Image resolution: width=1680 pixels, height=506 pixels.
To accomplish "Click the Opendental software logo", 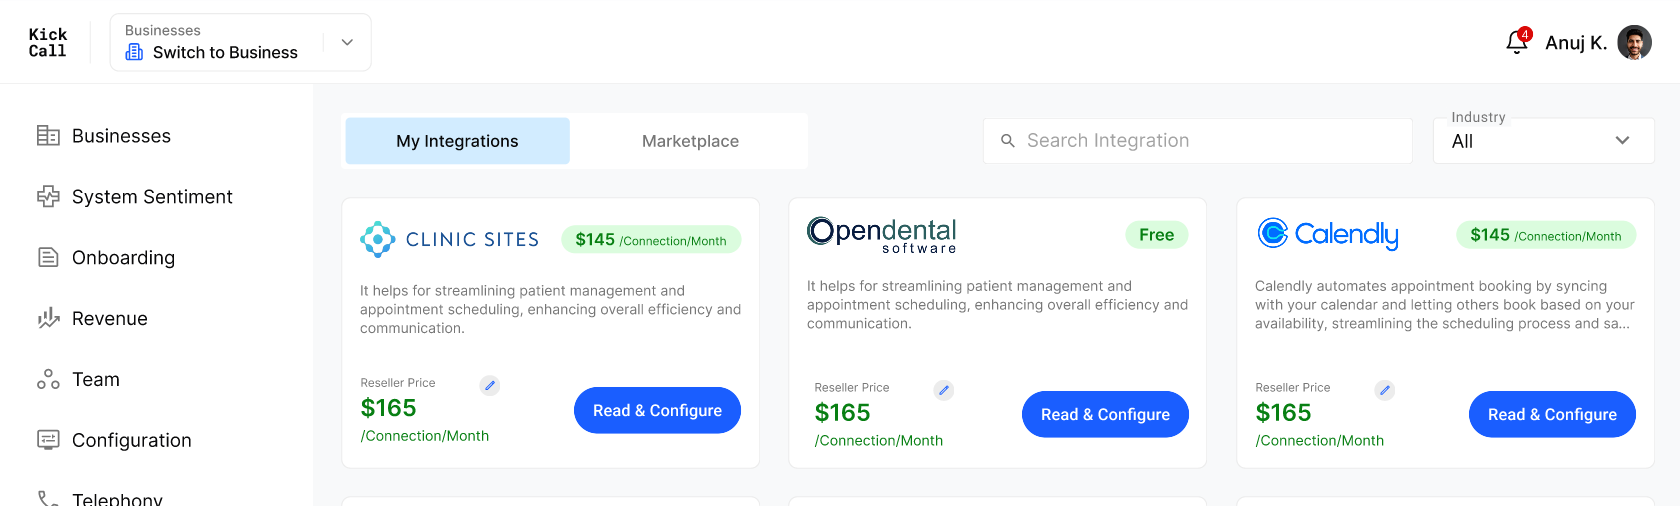I will [x=882, y=235].
